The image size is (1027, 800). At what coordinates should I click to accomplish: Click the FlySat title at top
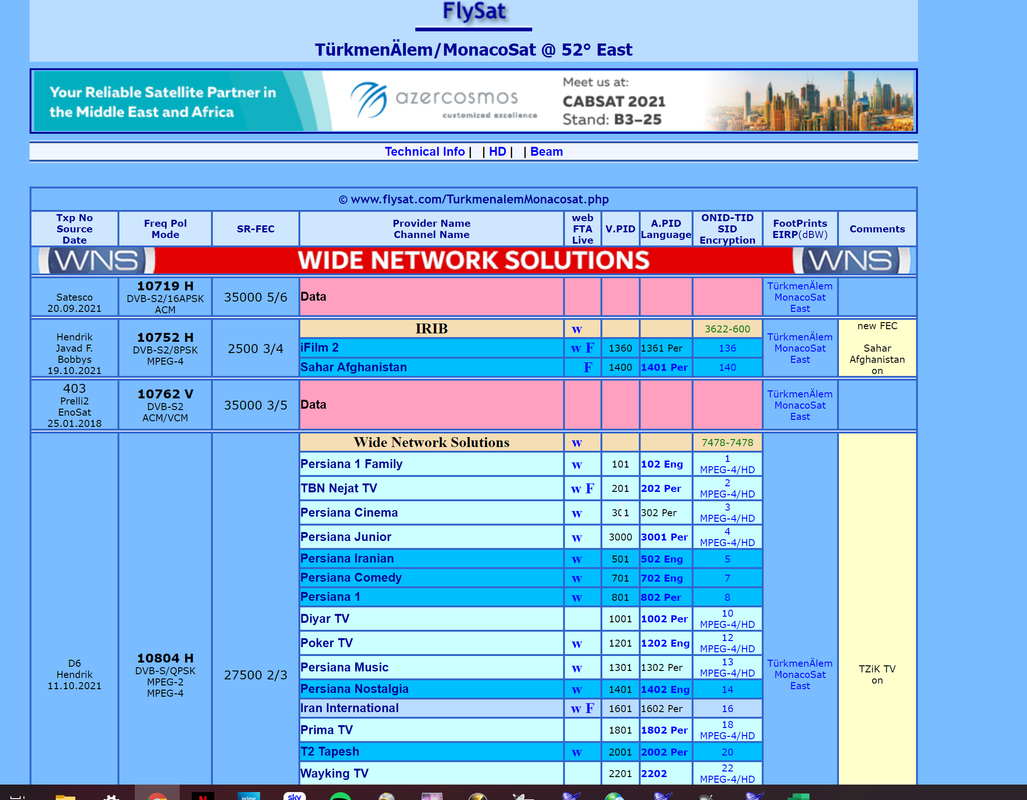(474, 11)
